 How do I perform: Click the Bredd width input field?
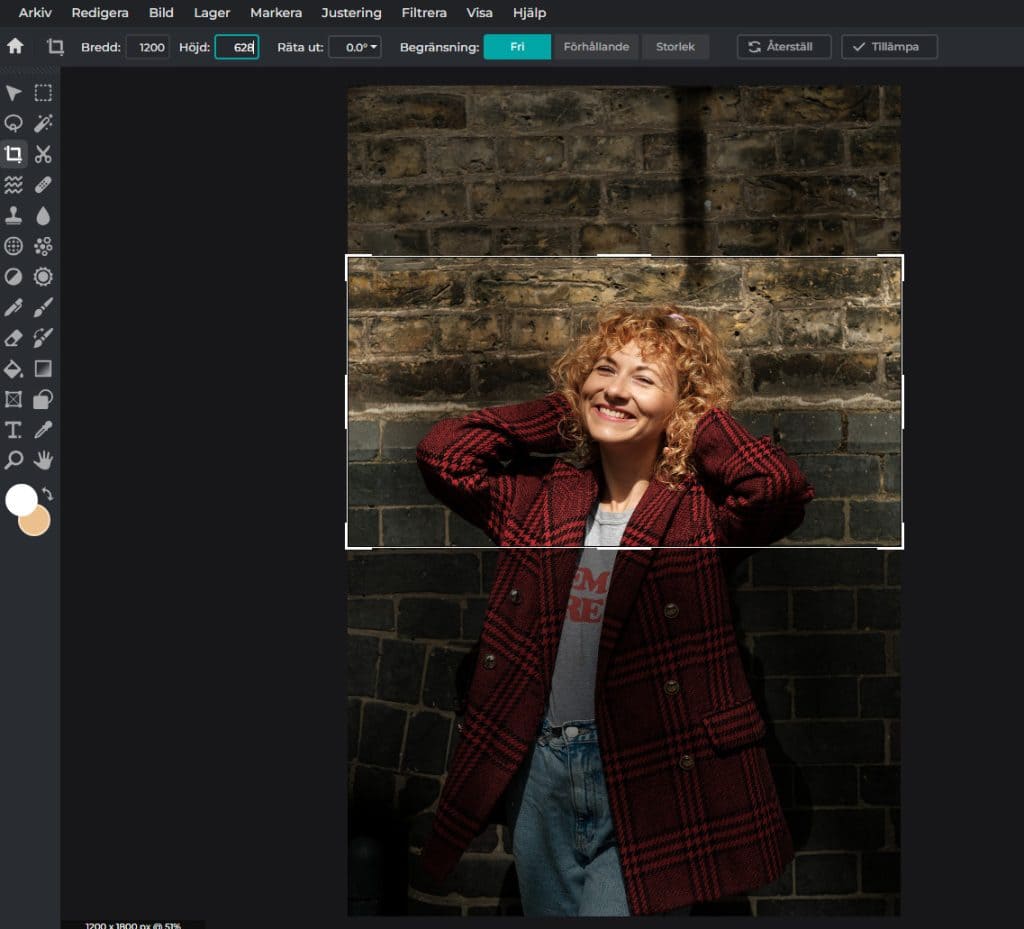coord(148,47)
